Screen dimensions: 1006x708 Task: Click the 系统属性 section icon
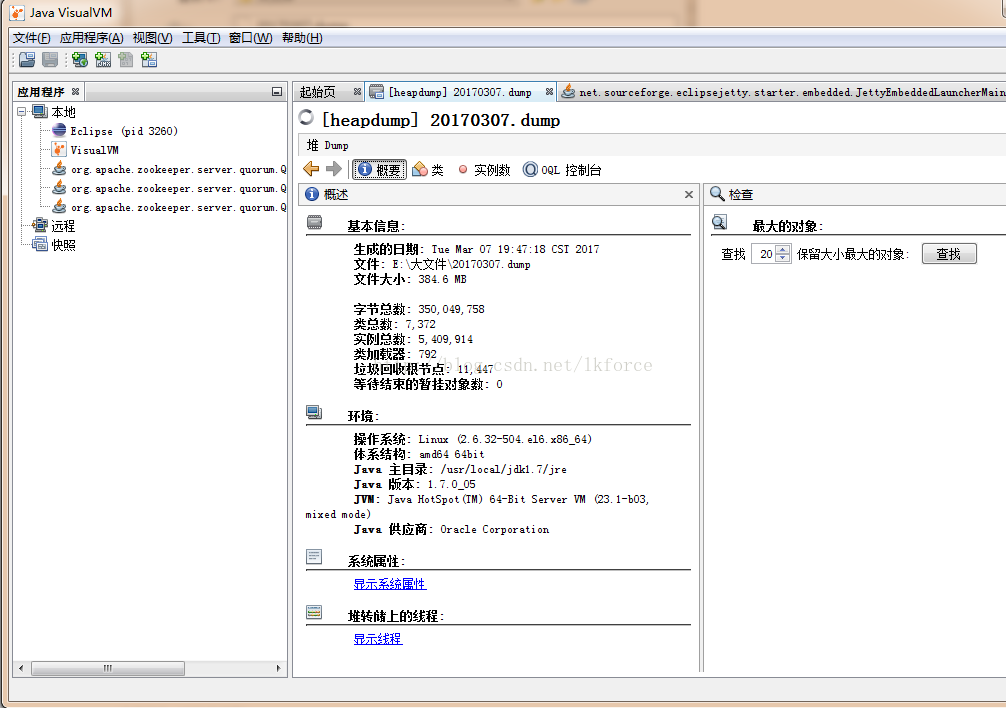tap(314, 557)
